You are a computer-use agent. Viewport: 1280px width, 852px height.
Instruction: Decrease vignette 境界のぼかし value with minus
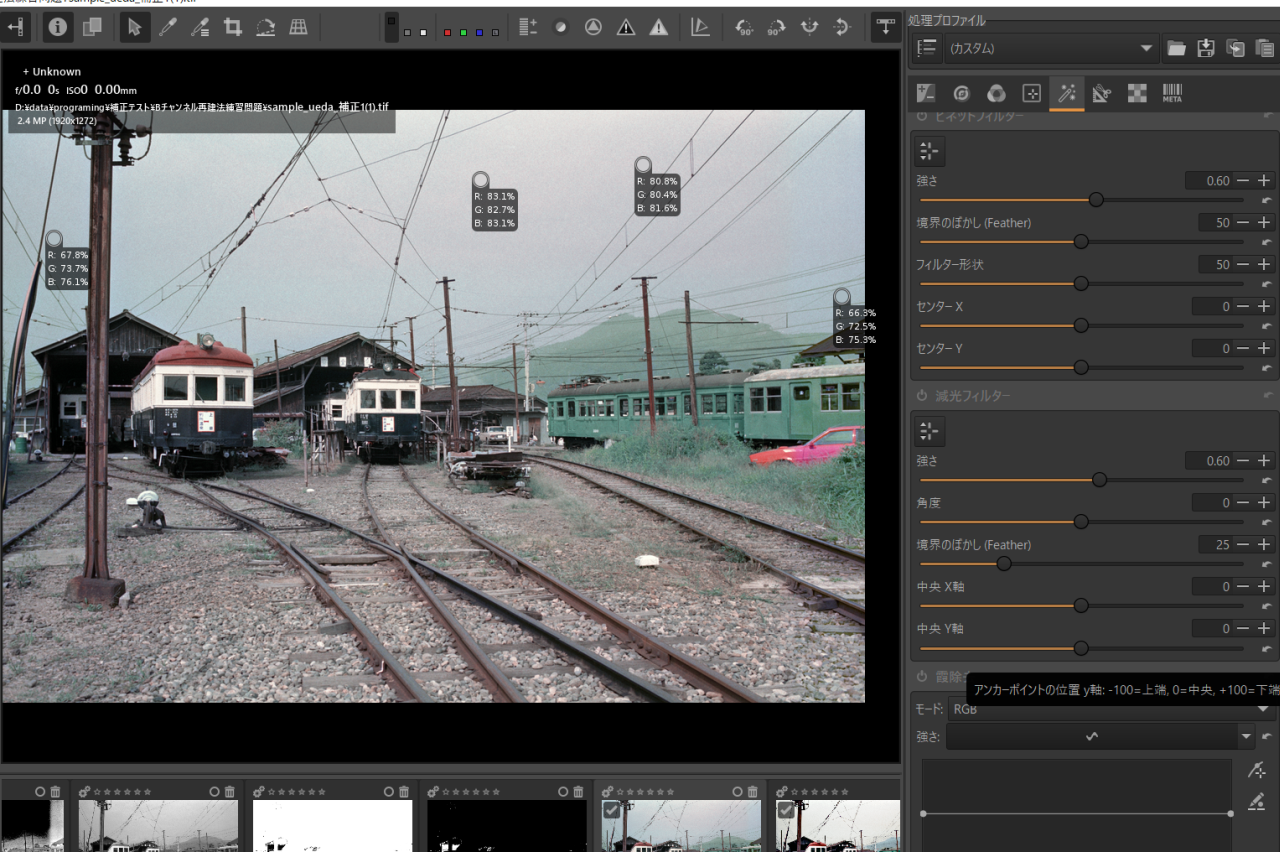(1243, 223)
